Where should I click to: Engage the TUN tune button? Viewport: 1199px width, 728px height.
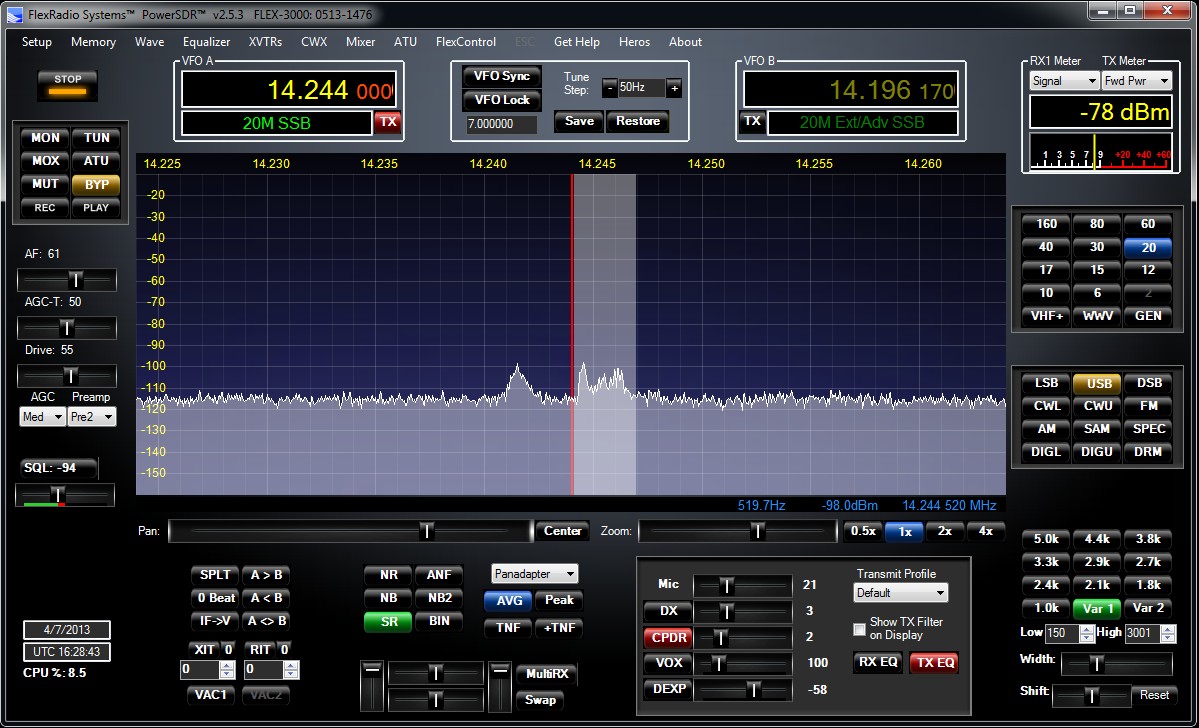point(96,137)
